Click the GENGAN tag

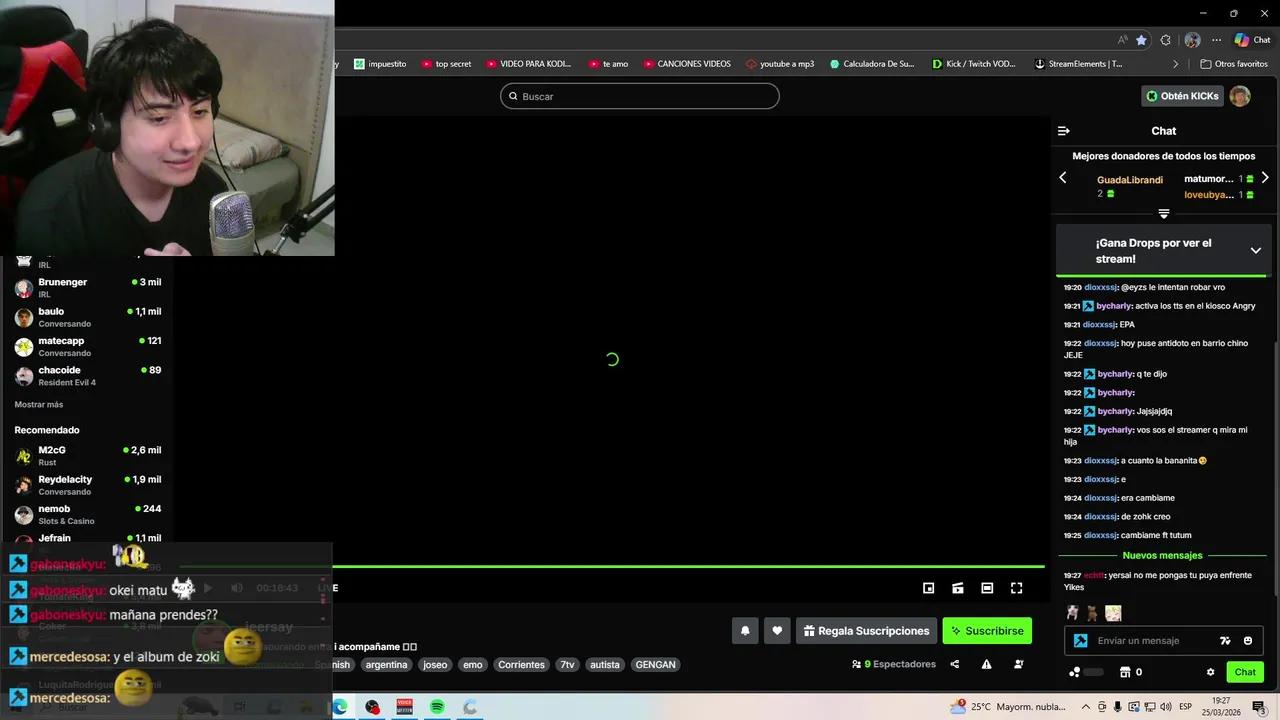655,664
